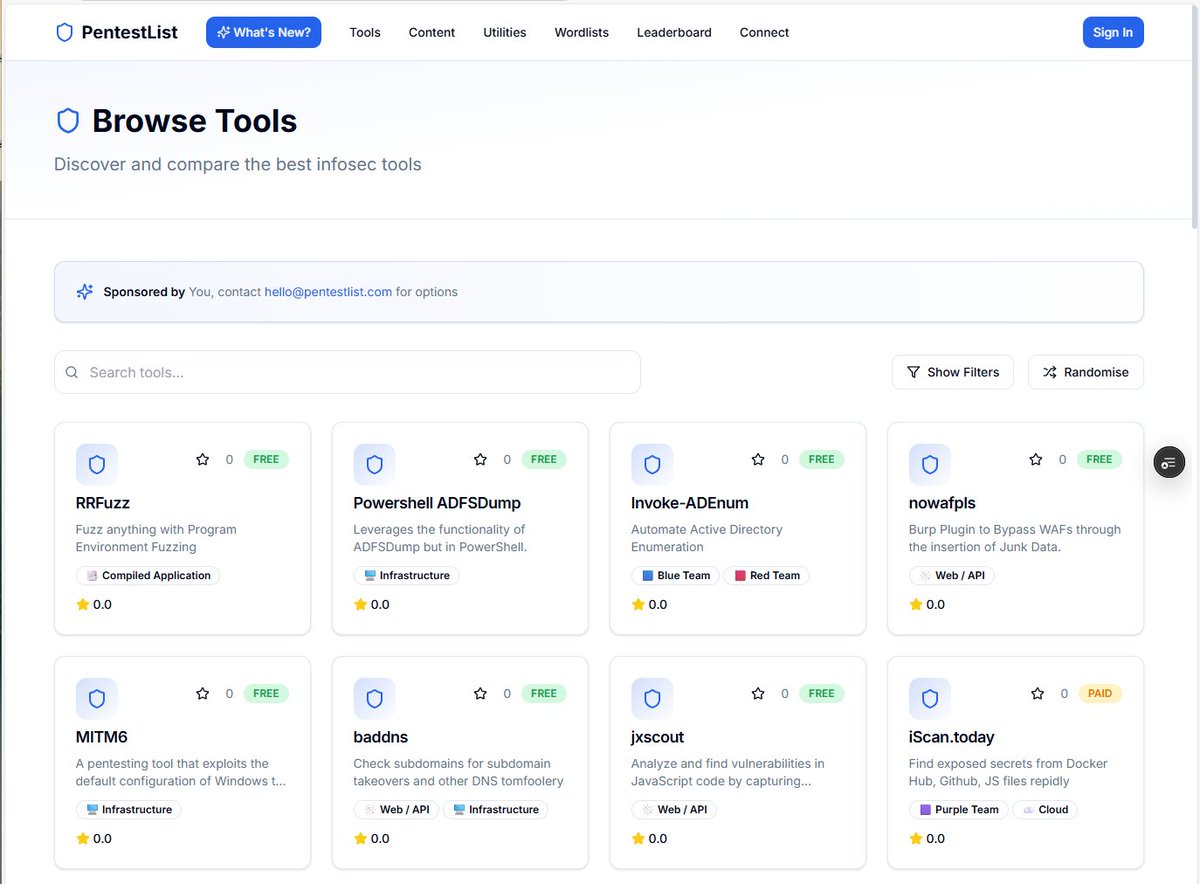Image resolution: width=1200 pixels, height=884 pixels.
Task: Star the nowafpls tool
Action: (1036, 459)
